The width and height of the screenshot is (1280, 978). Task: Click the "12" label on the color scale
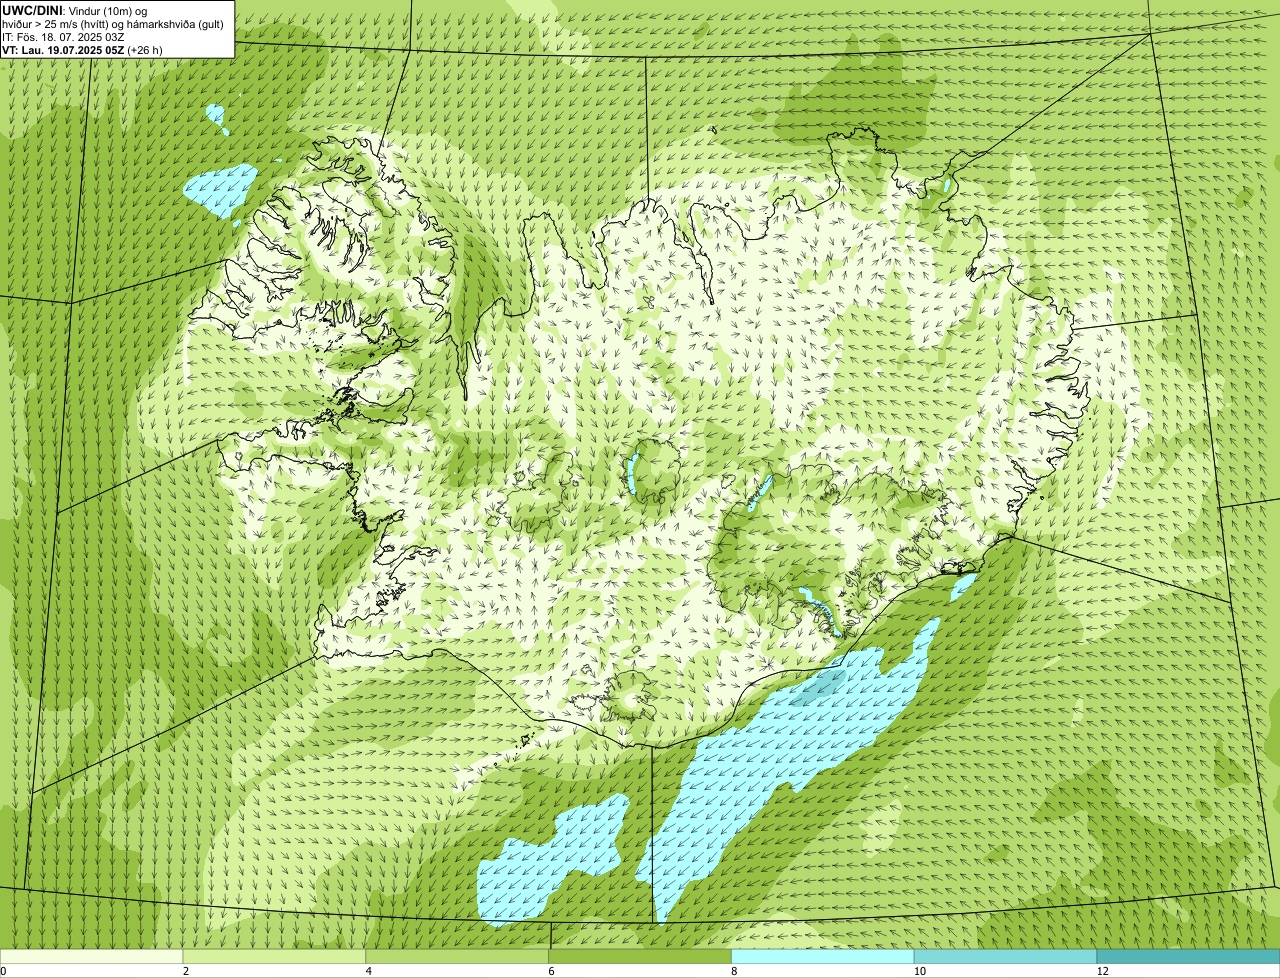pos(1102,971)
